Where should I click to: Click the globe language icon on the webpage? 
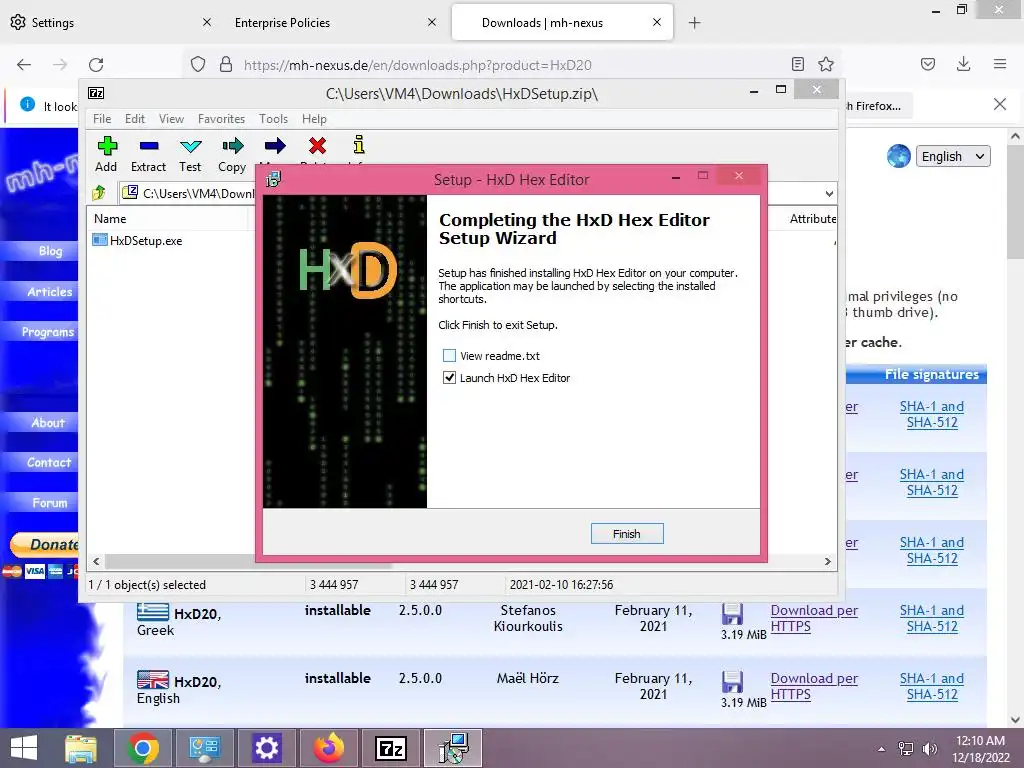click(x=899, y=156)
